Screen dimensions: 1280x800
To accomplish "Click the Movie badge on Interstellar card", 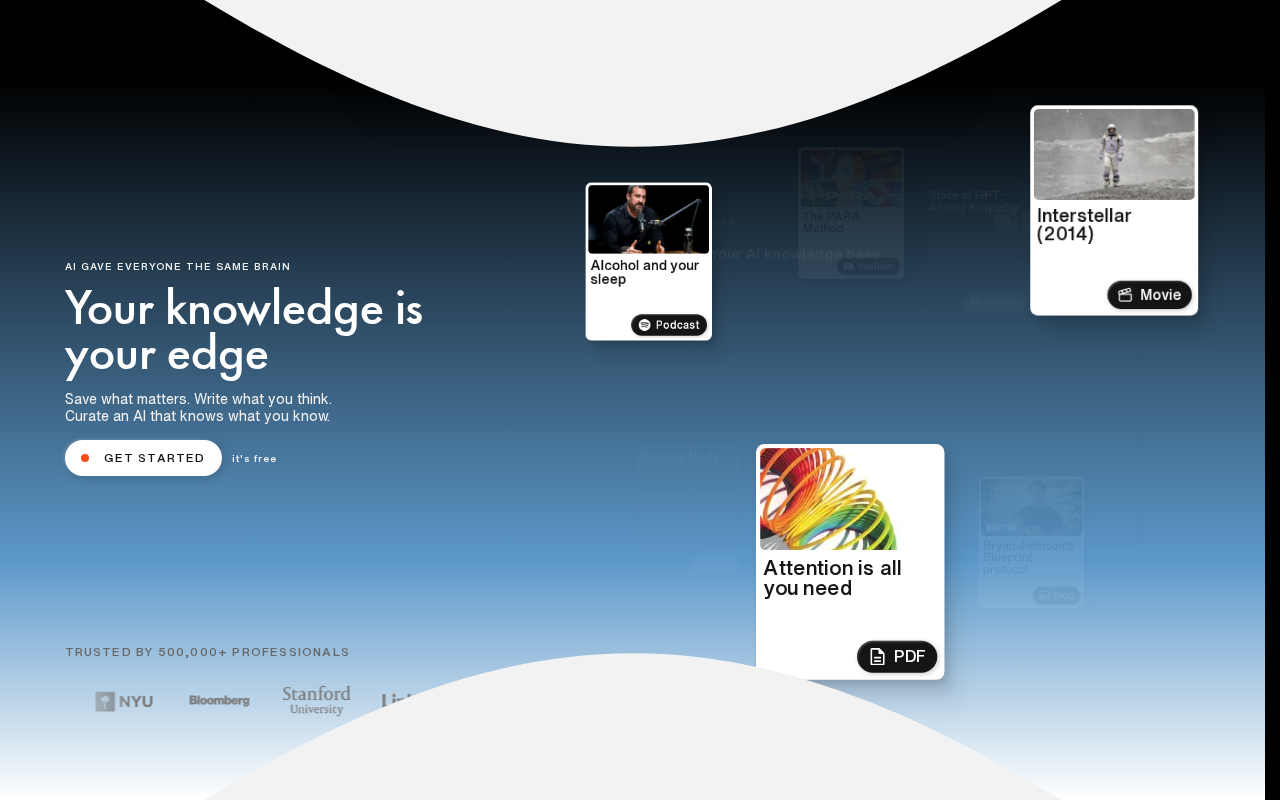I will [1149, 295].
